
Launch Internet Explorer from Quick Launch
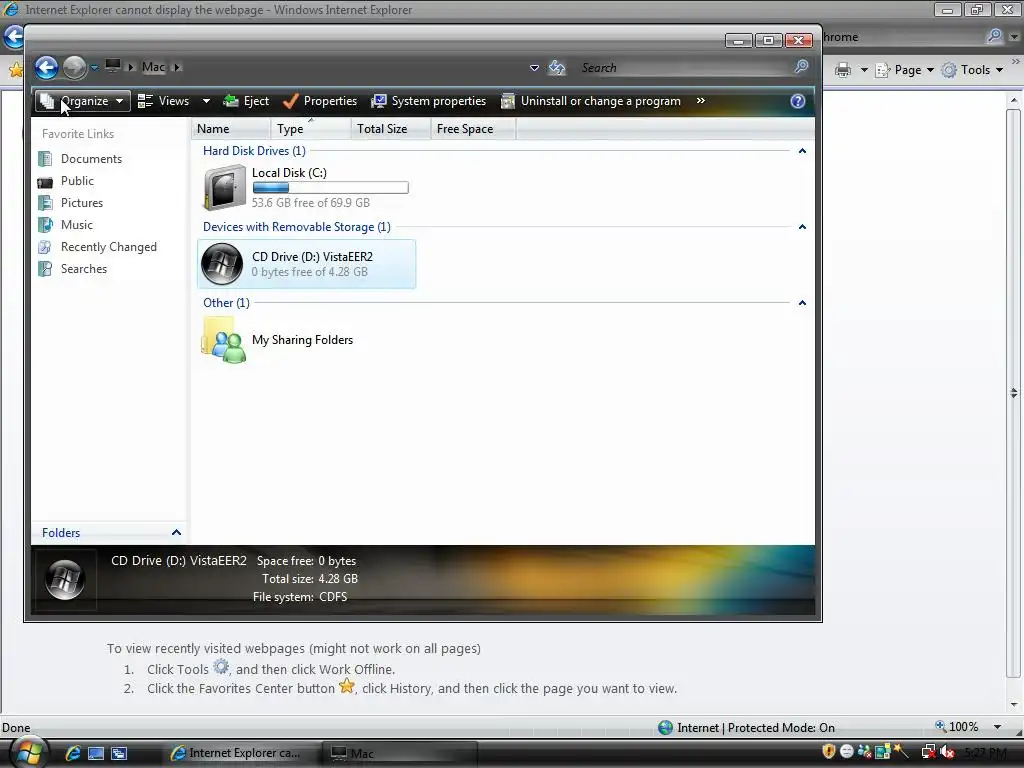(x=73, y=753)
